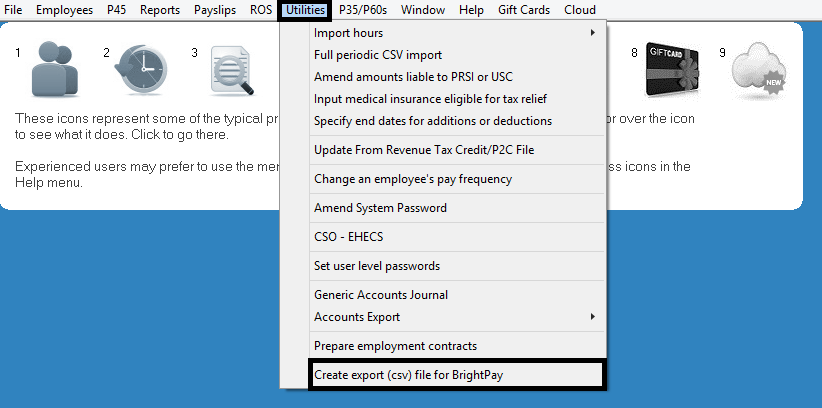Screen dimensions: 822x408
Task: Expand the Import hours submenu
Action: [x=457, y=33]
